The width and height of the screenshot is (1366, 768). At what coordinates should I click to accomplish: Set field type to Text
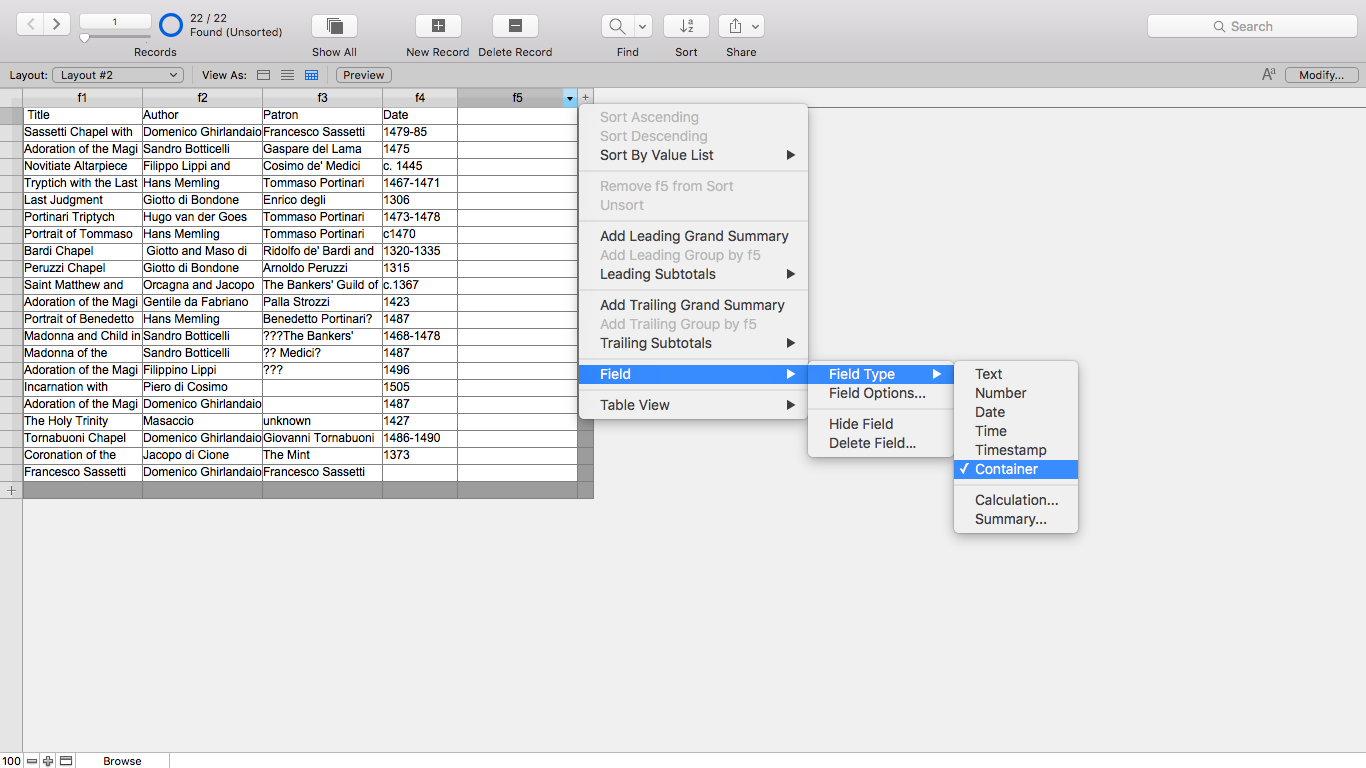tap(1016, 374)
